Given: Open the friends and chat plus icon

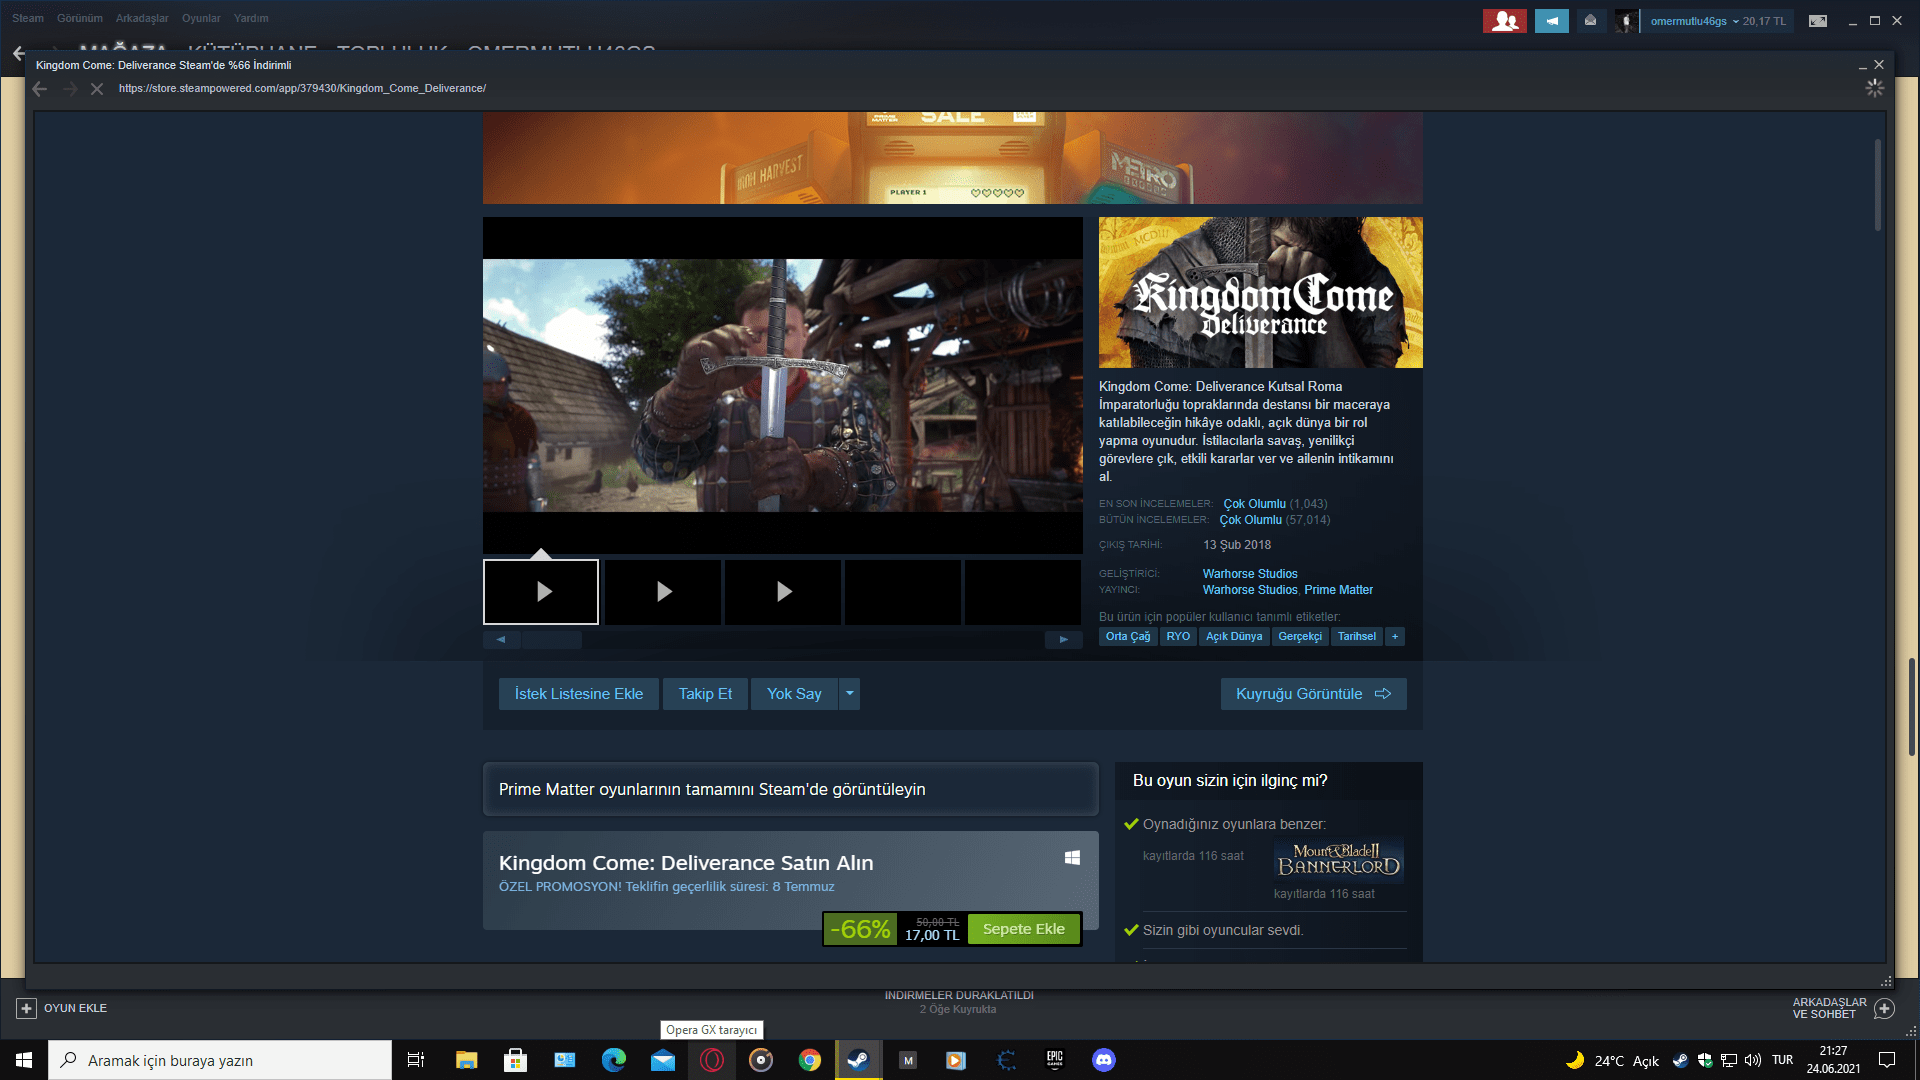Looking at the screenshot, I should click(x=1884, y=1008).
